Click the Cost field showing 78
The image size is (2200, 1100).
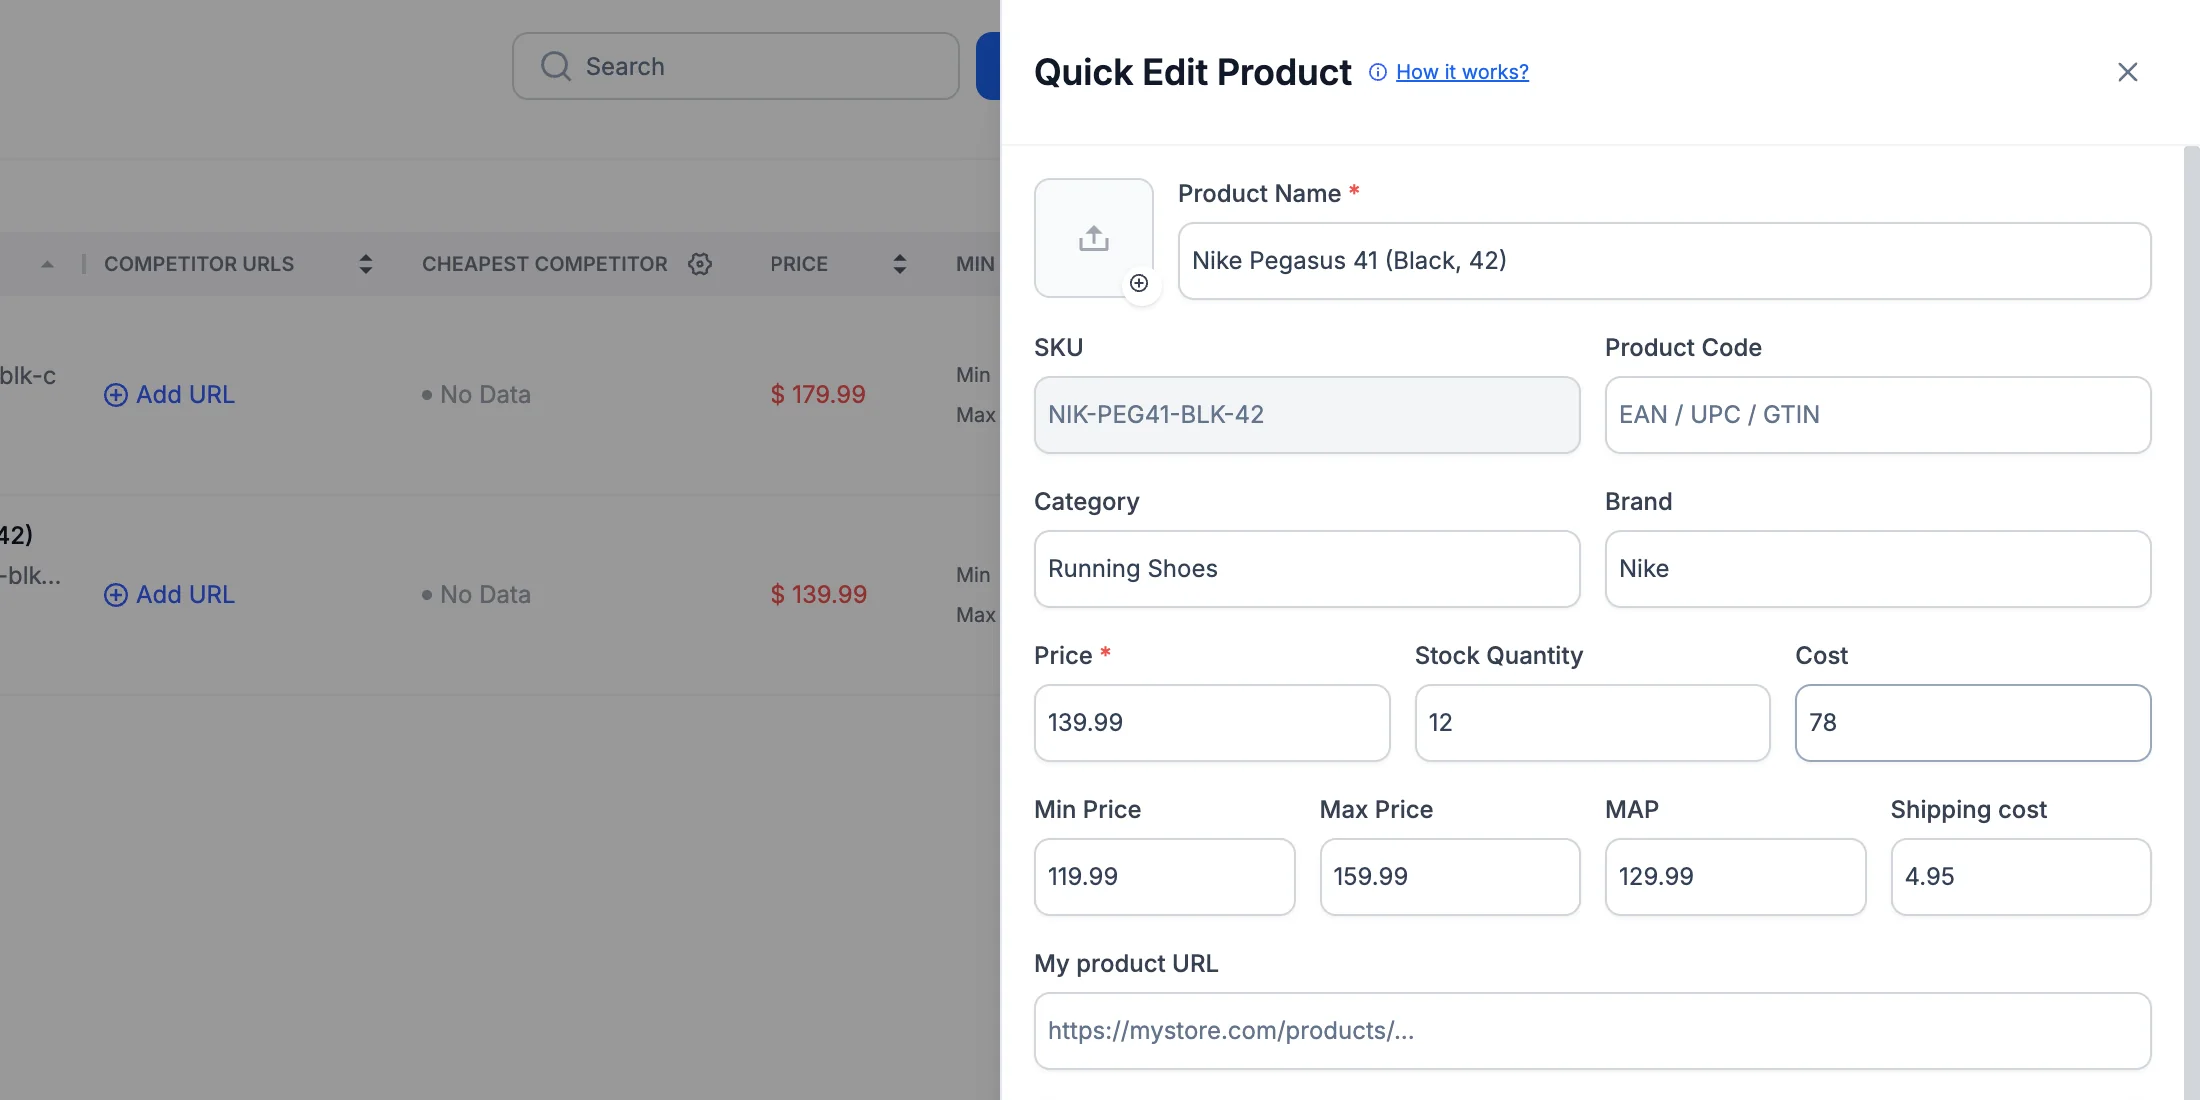[1973, 723]
